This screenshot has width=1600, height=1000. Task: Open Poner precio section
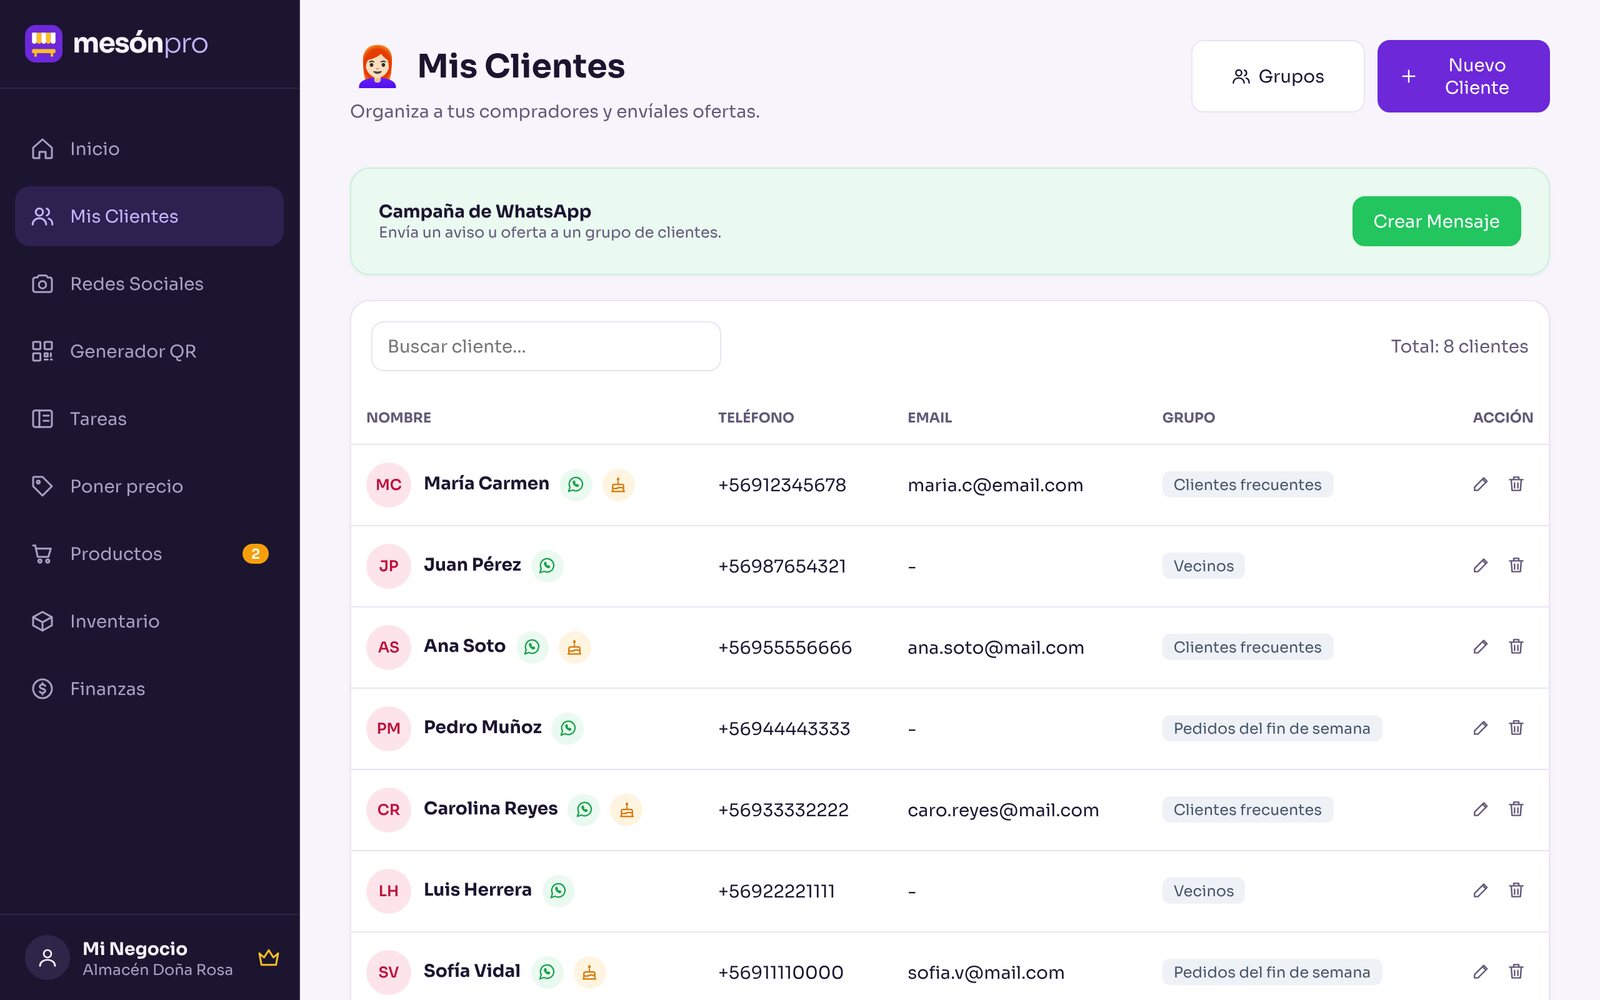(x=149, y=486)
